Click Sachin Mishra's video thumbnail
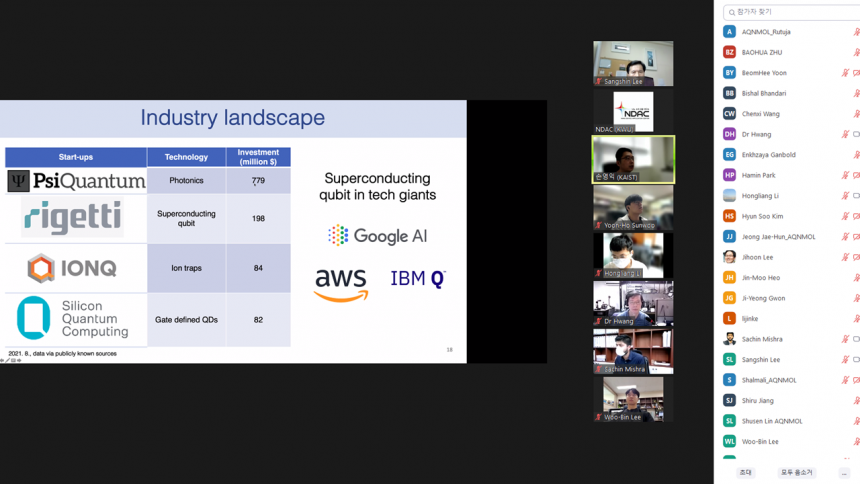This screenshot has width=860, height=484. [633, 351]
